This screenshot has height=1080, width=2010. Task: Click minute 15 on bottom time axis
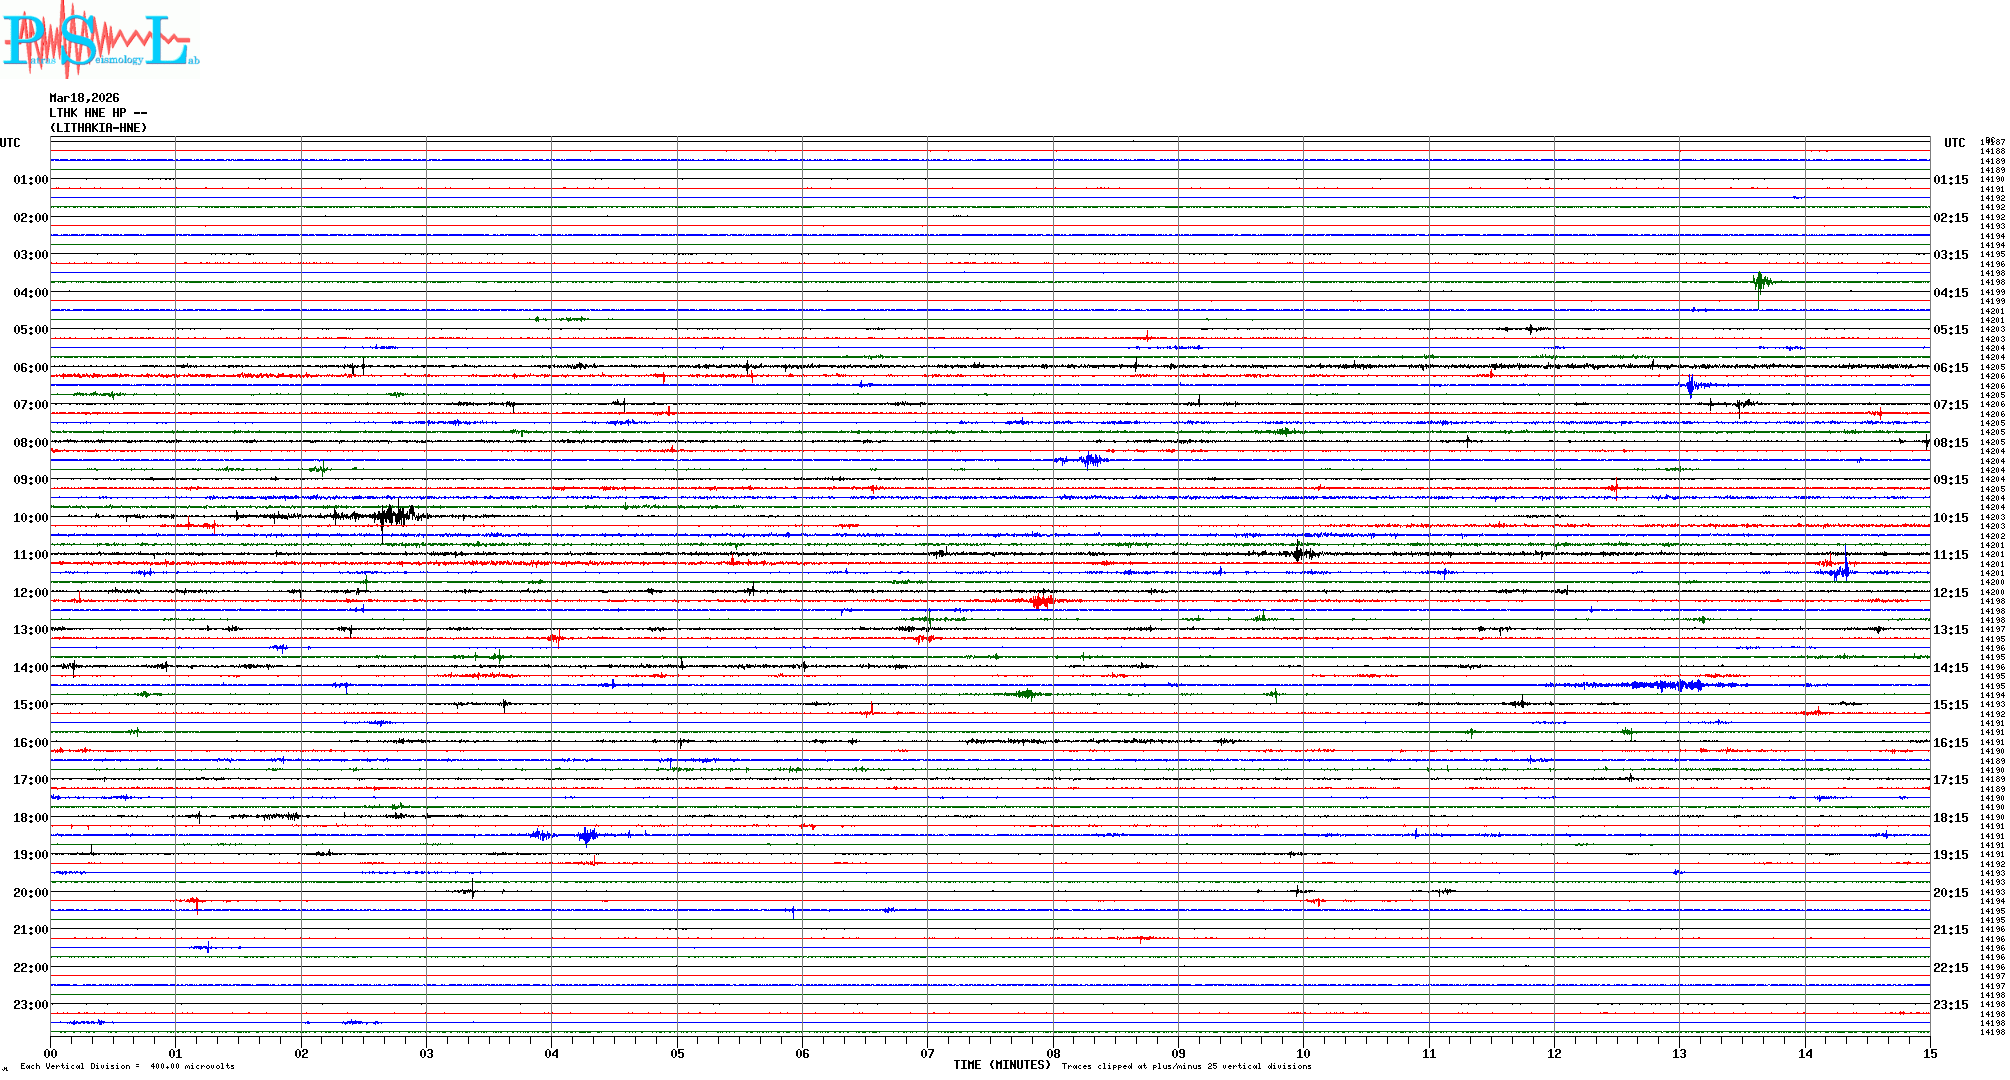pyautogui.click(x=1929, y=1054)
